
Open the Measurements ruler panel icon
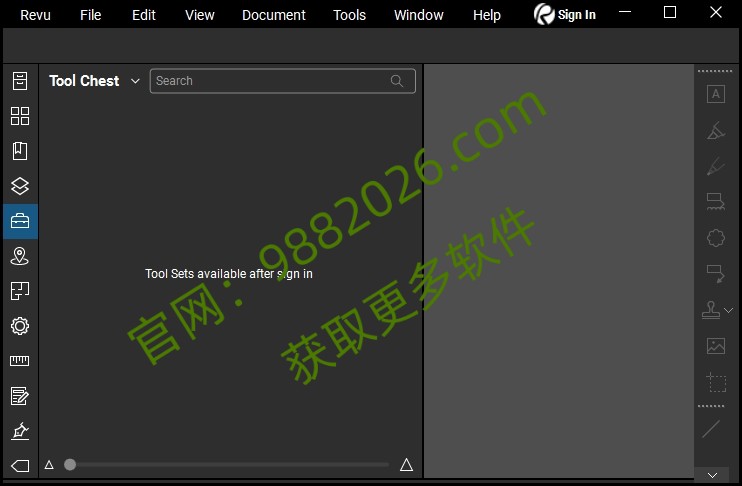[20, 361]
